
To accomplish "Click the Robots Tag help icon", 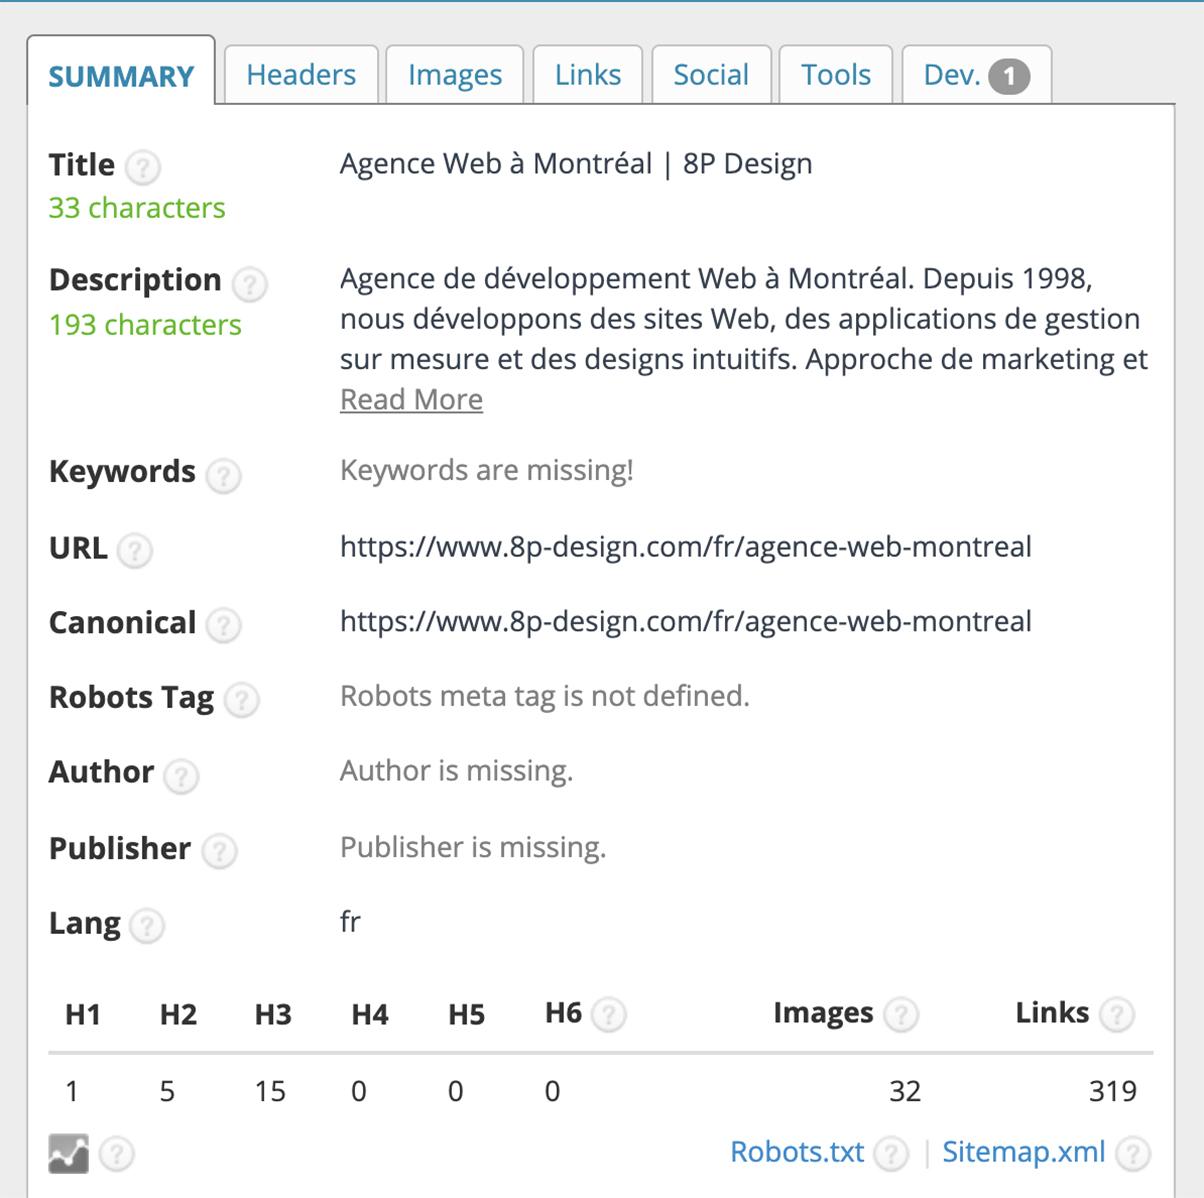I will point(242,700).
